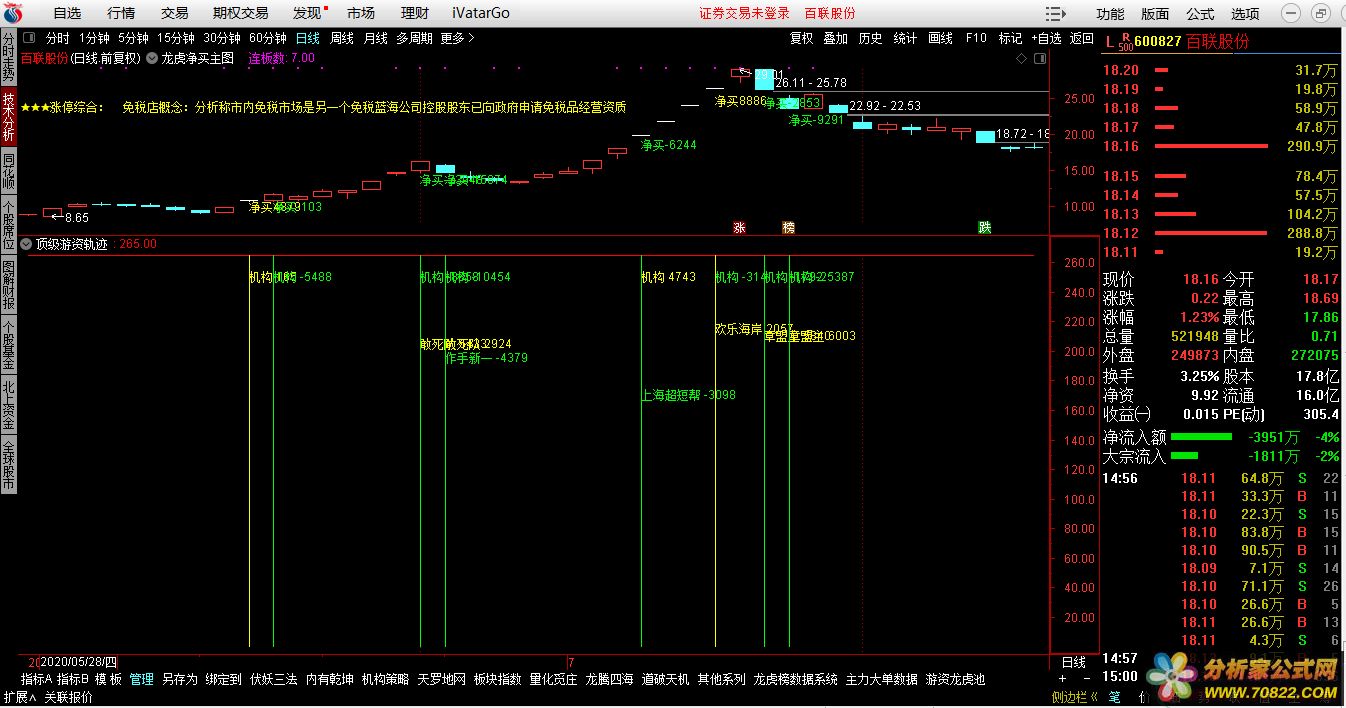Select 技术分析 left sidebar tab
This screenshot has width=1346, height=708.
click(8, 117)
